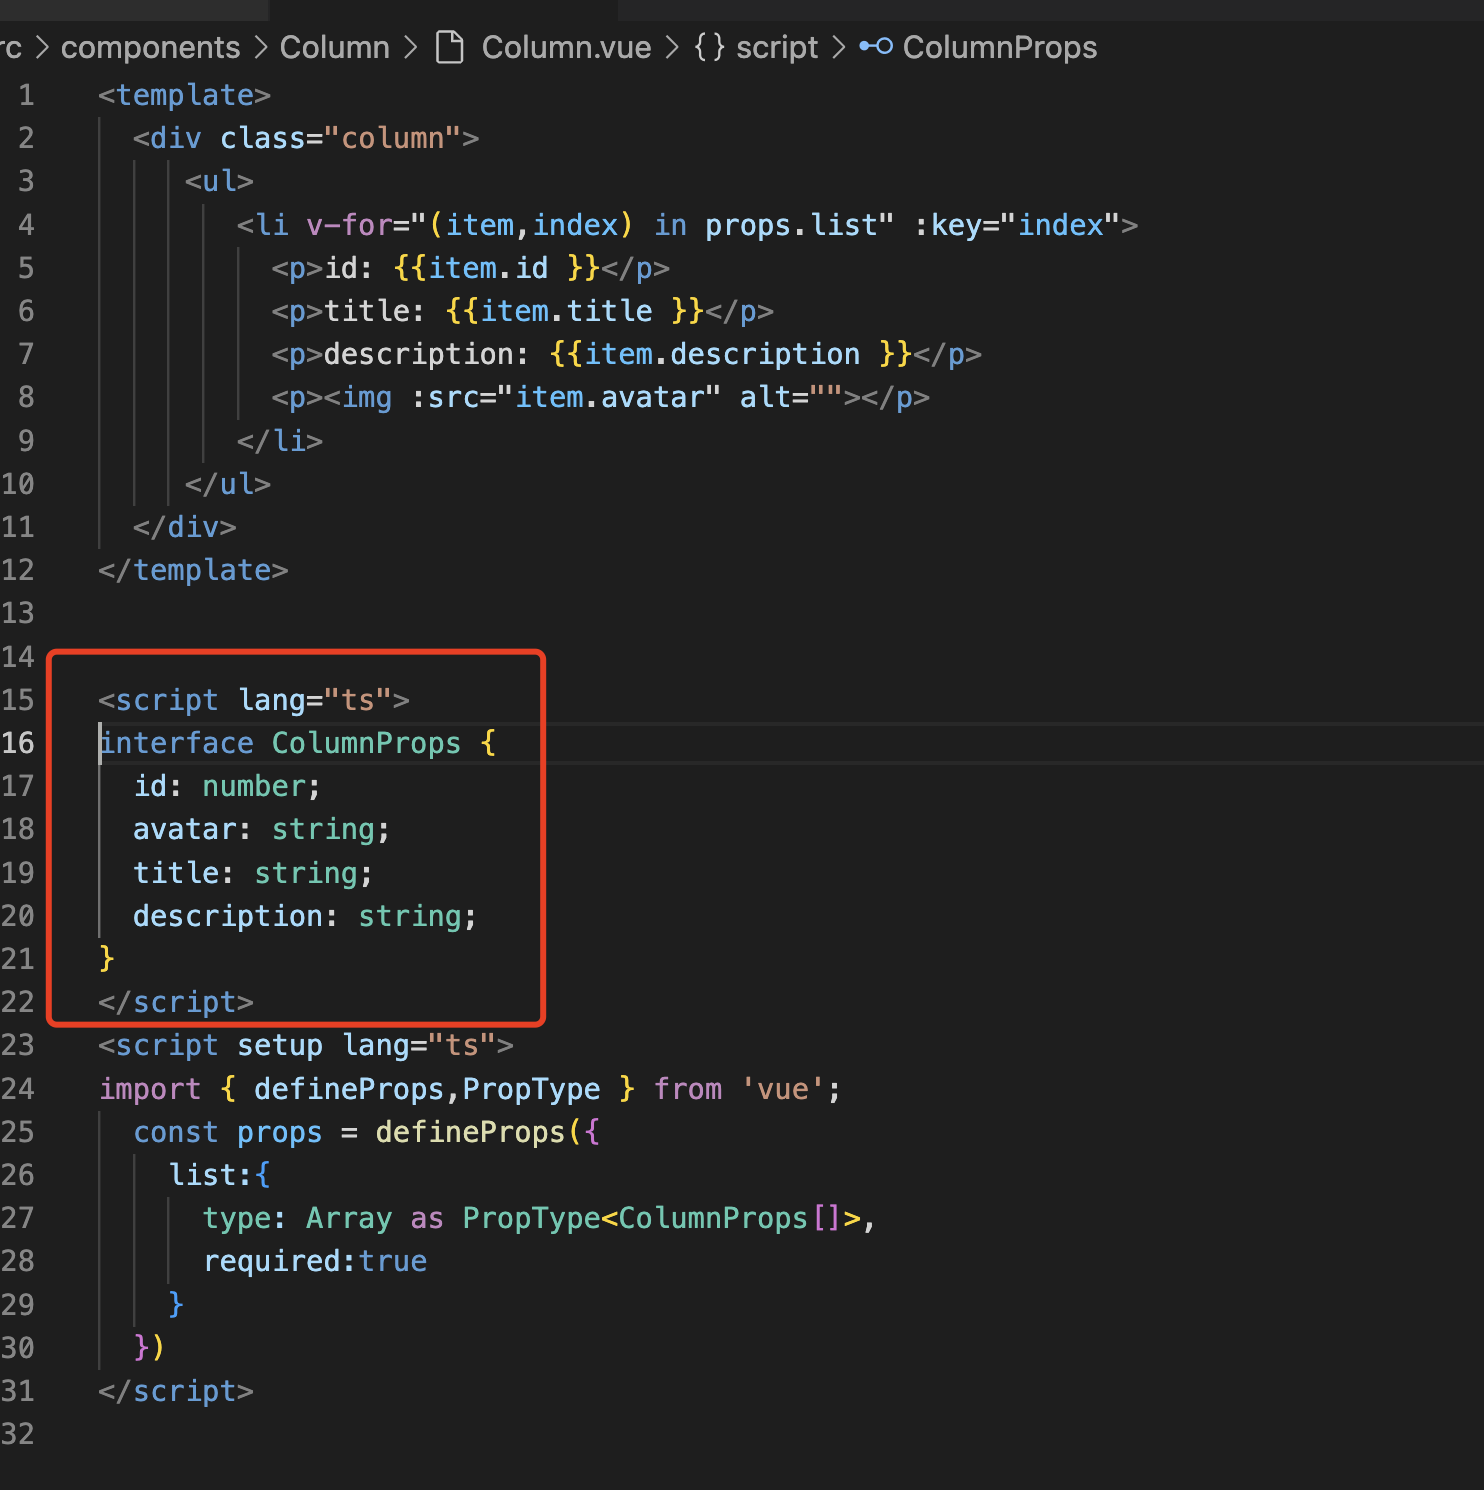Click the closing </ul> tag
Screen dimensions: 1484x1490
[x=228, y=484]
